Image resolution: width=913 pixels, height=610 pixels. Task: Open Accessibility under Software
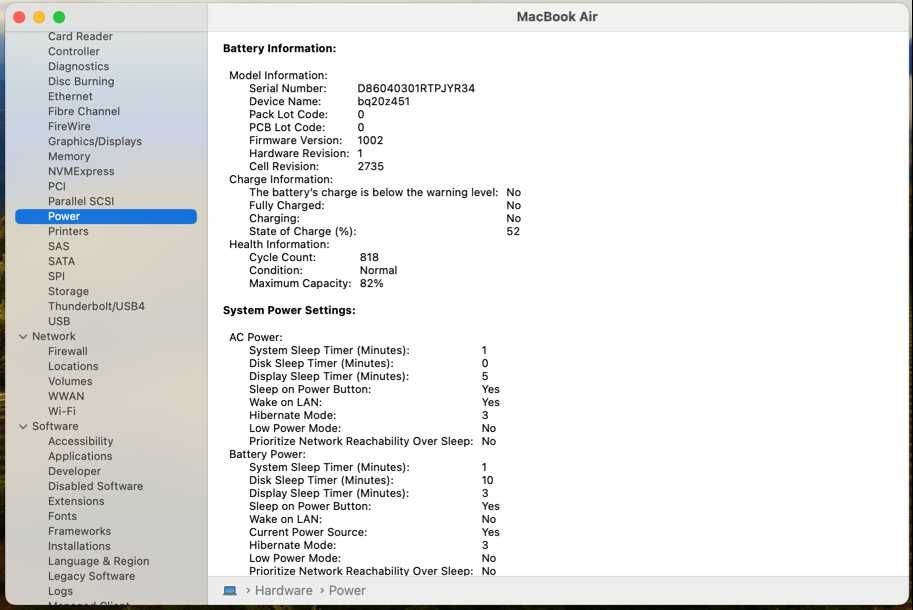(x=80, y=441)
